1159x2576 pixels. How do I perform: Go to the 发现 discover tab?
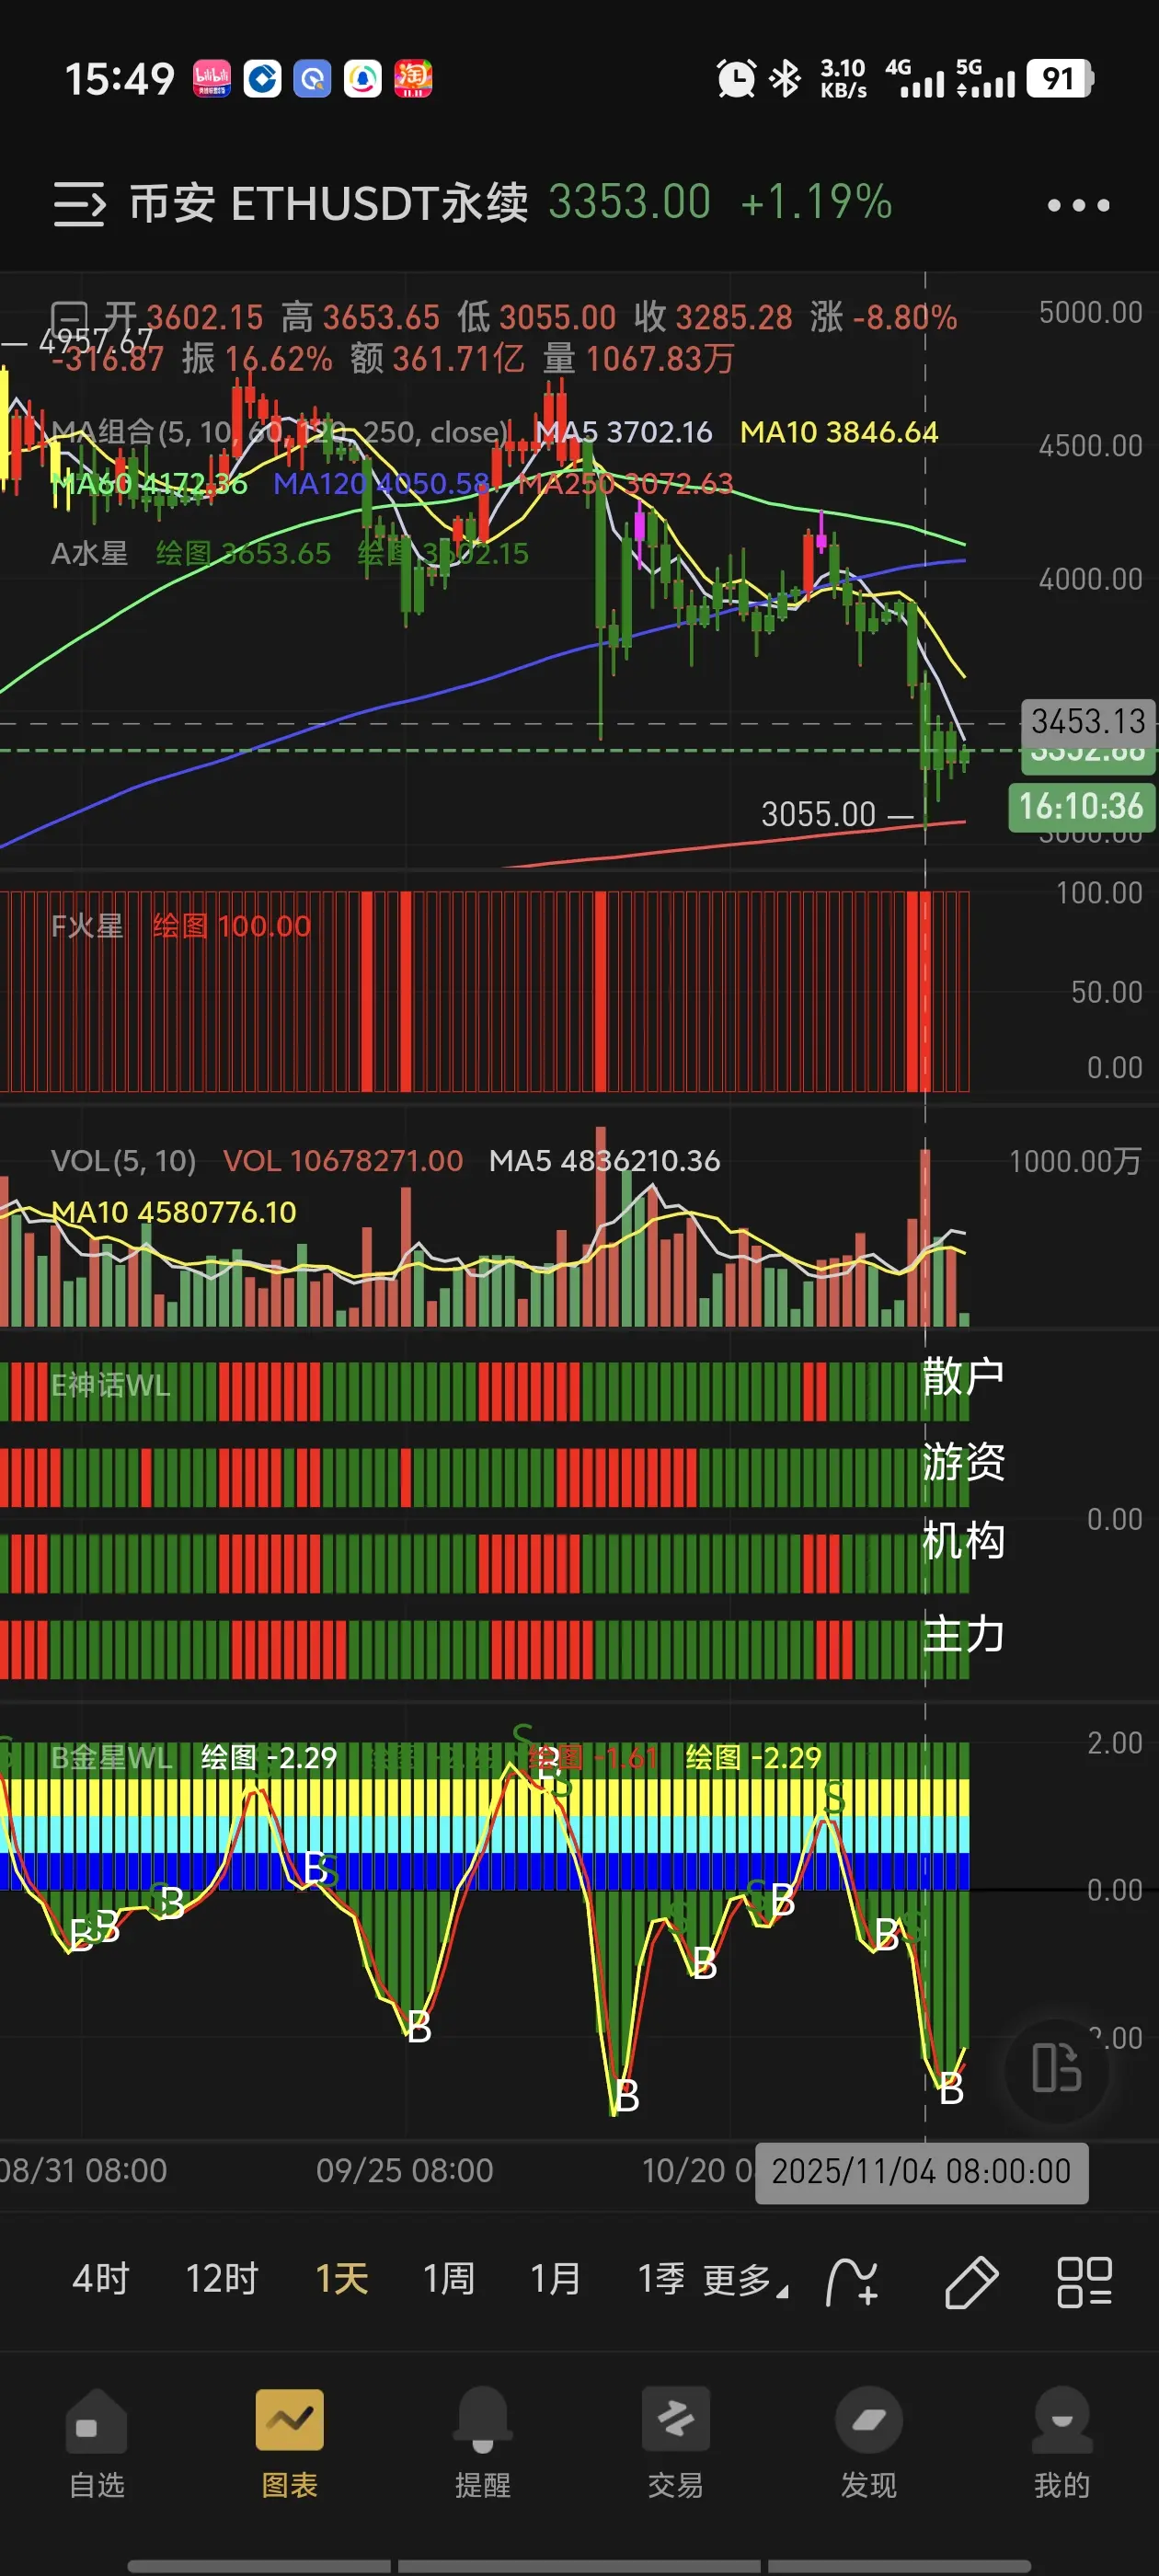click(x=869, y=2443)
